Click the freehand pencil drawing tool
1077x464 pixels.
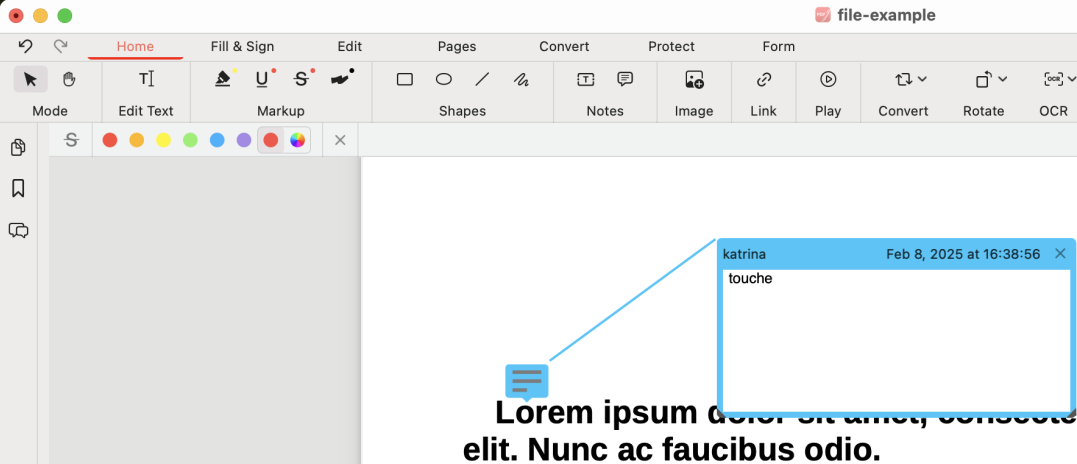pos(521,79)
